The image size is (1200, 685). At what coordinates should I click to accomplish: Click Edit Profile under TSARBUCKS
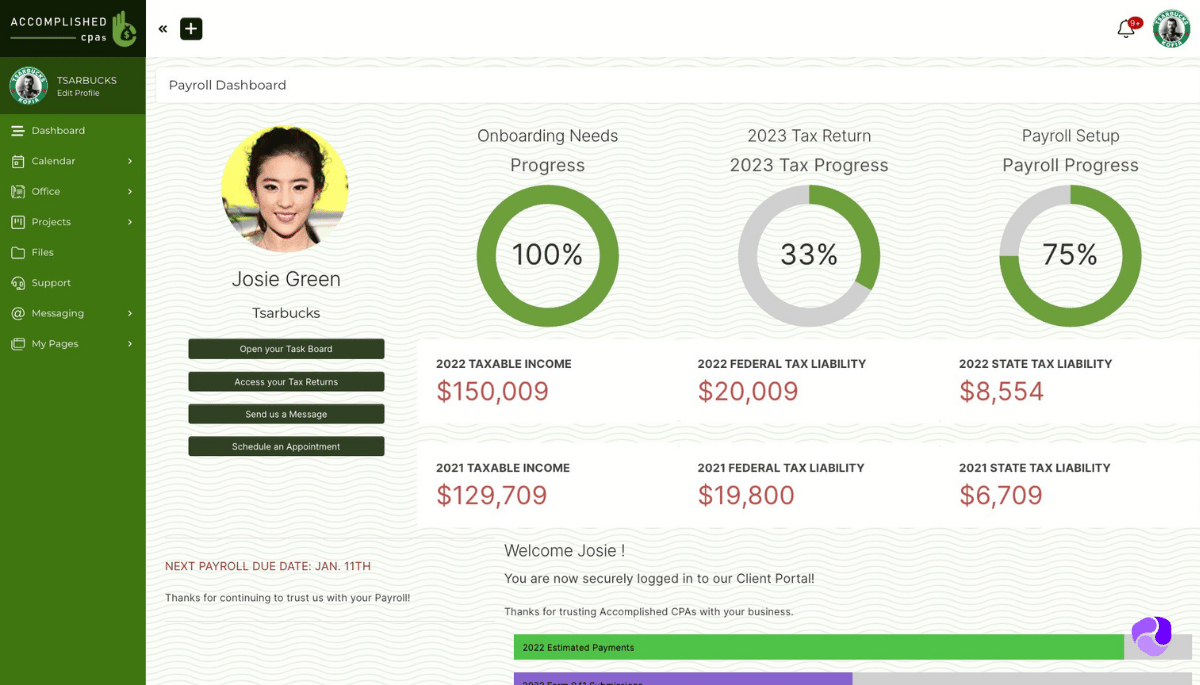[78, 93]
